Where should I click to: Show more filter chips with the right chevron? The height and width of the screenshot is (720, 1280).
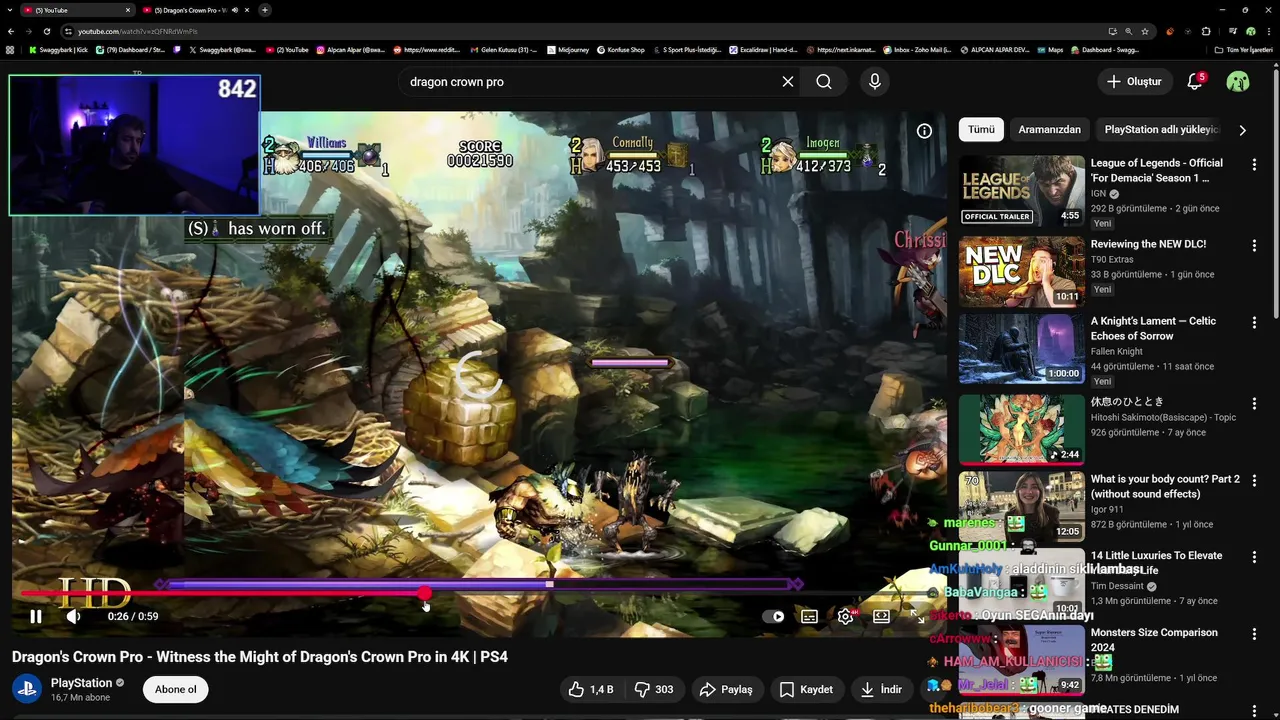click(x=1242, y=130)
